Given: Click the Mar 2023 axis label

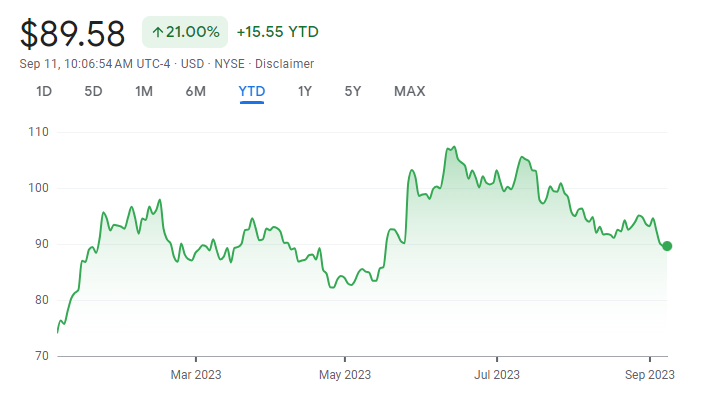Looking at the screenshot, I should [196, 375].
